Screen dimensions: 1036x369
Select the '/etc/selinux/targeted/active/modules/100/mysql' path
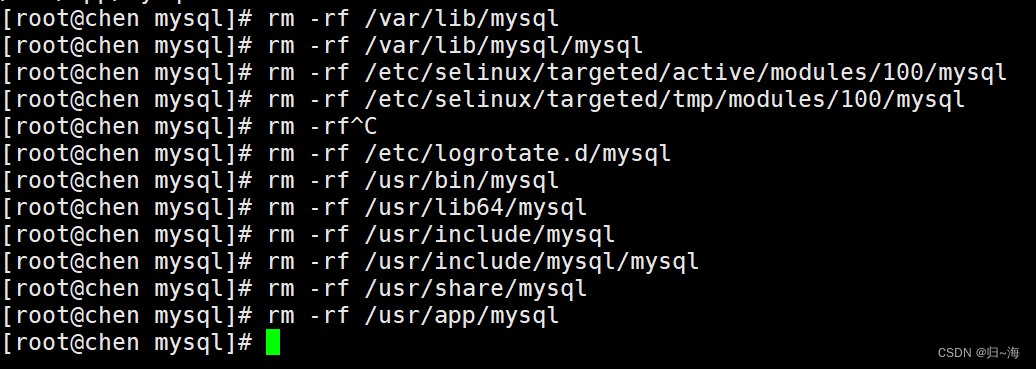coord(685,73)
